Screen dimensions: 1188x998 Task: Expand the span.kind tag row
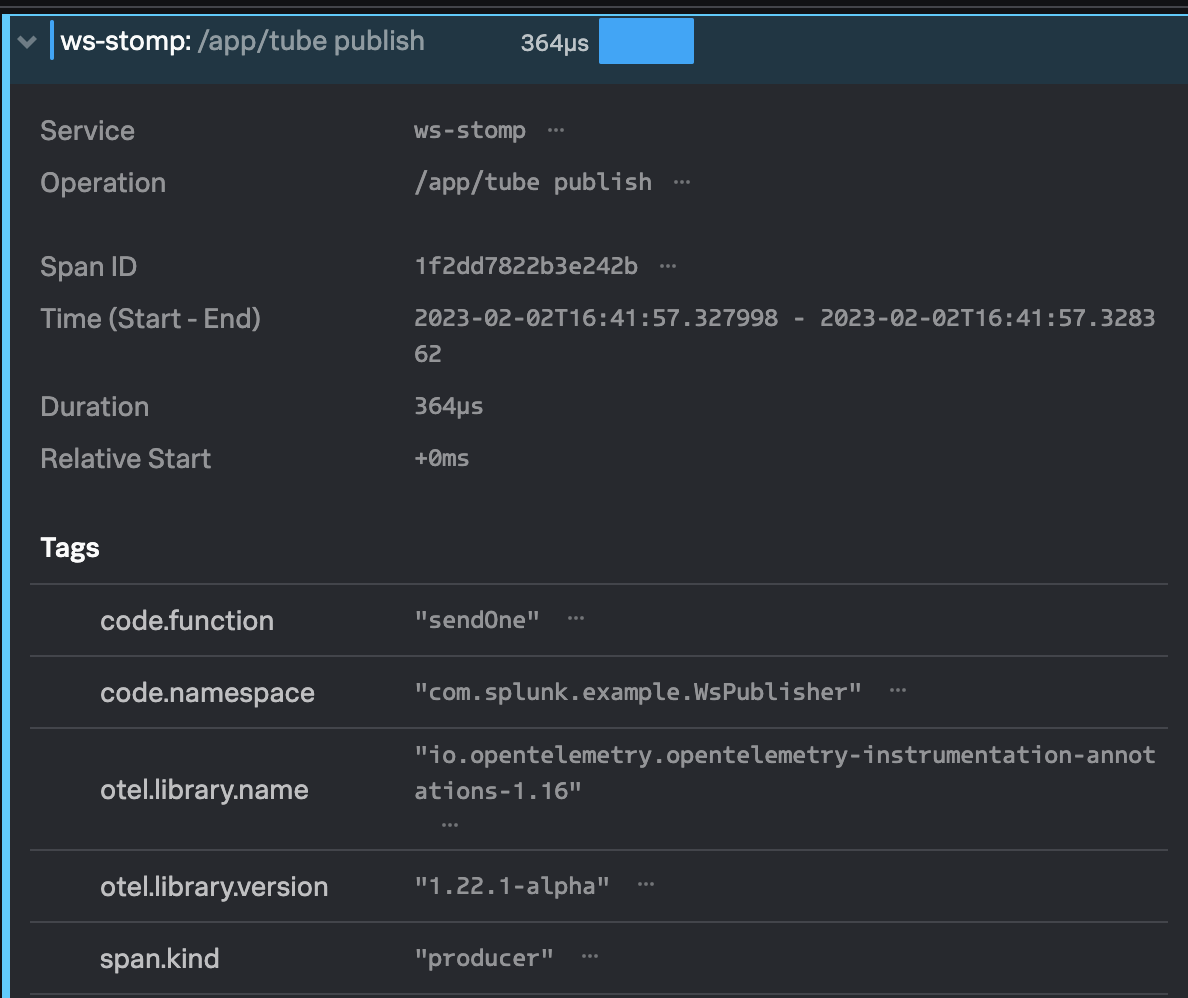(x=160, y=958)
